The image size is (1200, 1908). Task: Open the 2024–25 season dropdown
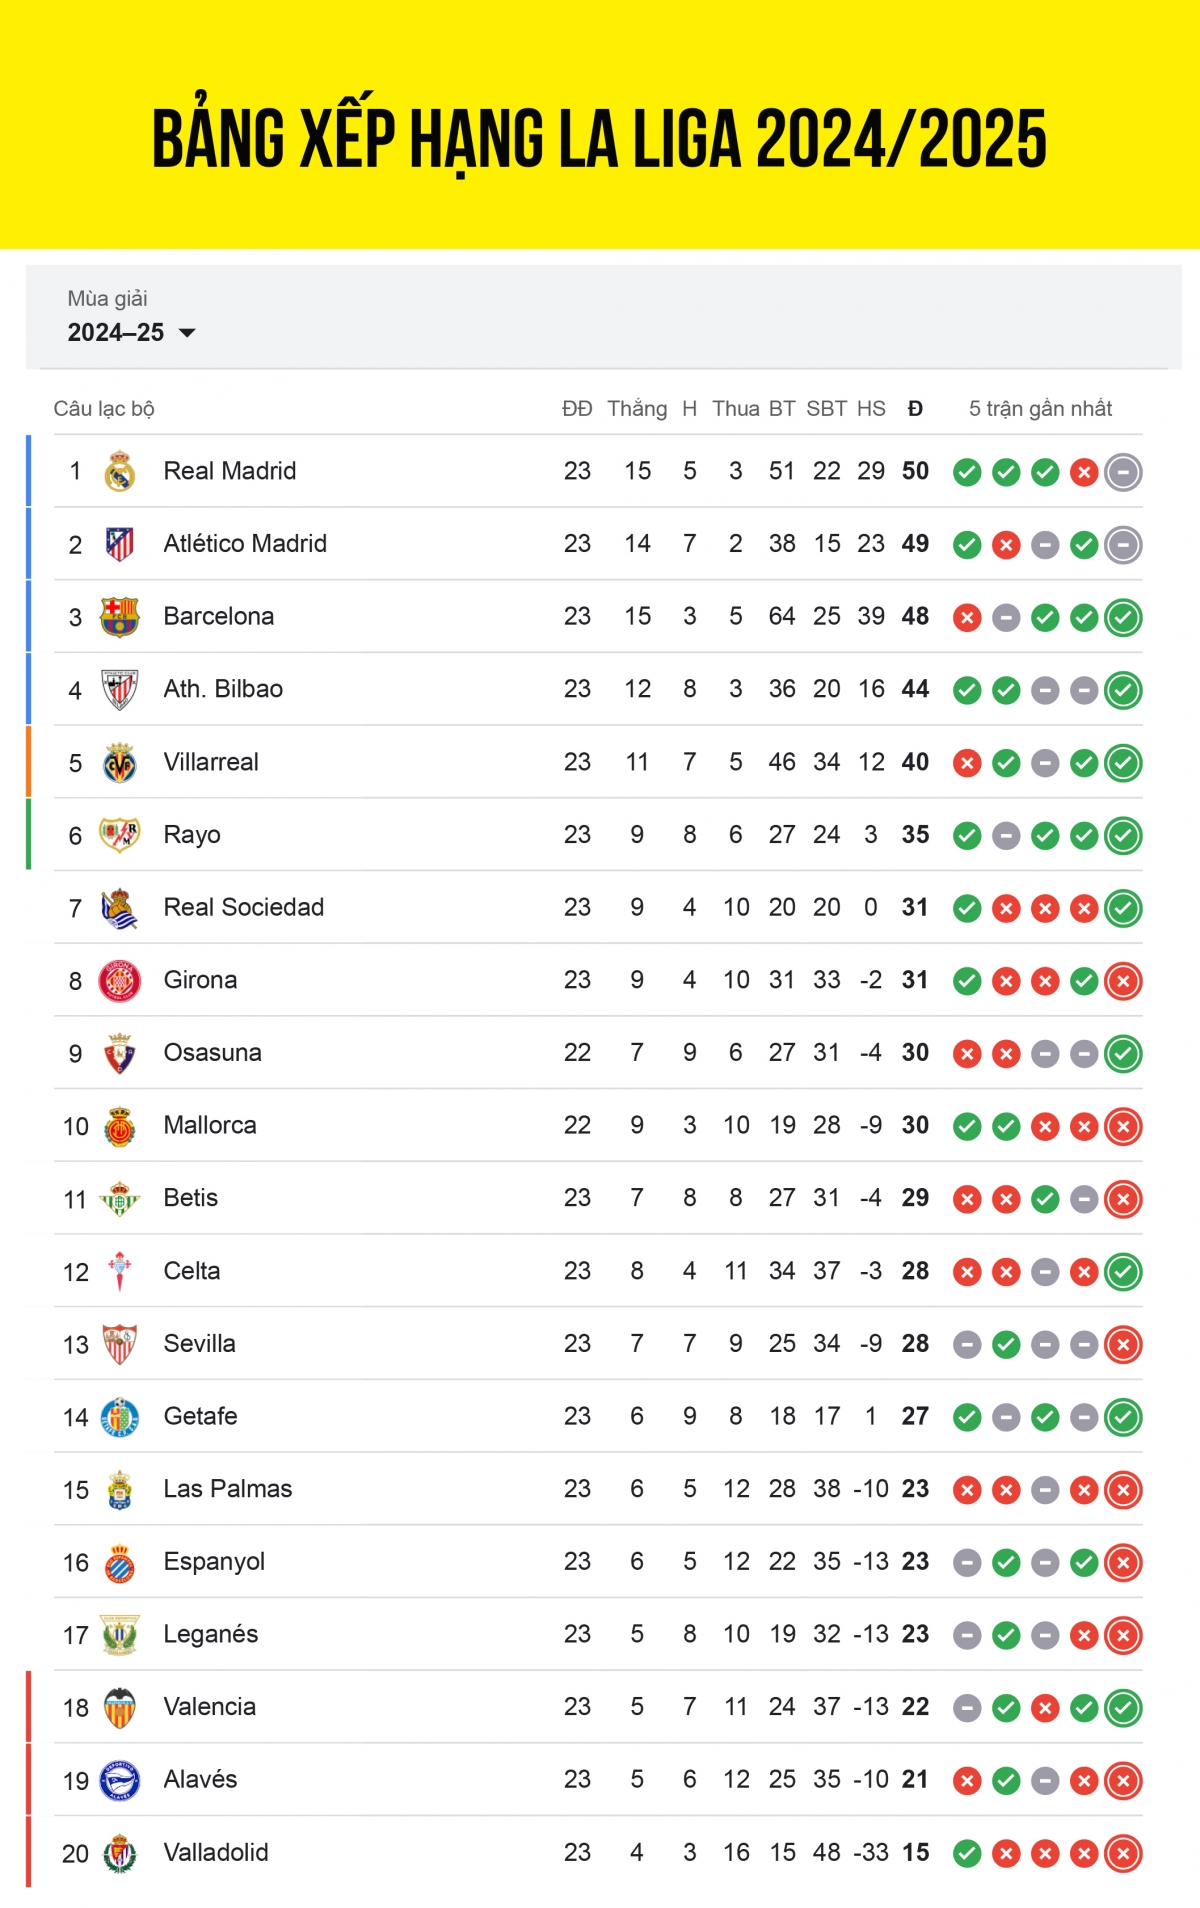(131, 333)
